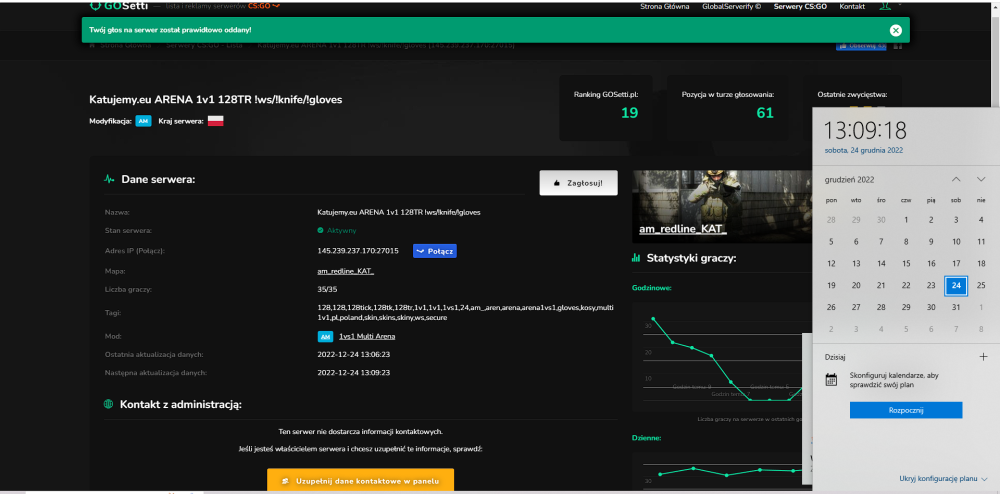This screenshot has height=494, width=1000.
Task: Open Strona Główna in top navigation
Action: [x=665, y=6]
